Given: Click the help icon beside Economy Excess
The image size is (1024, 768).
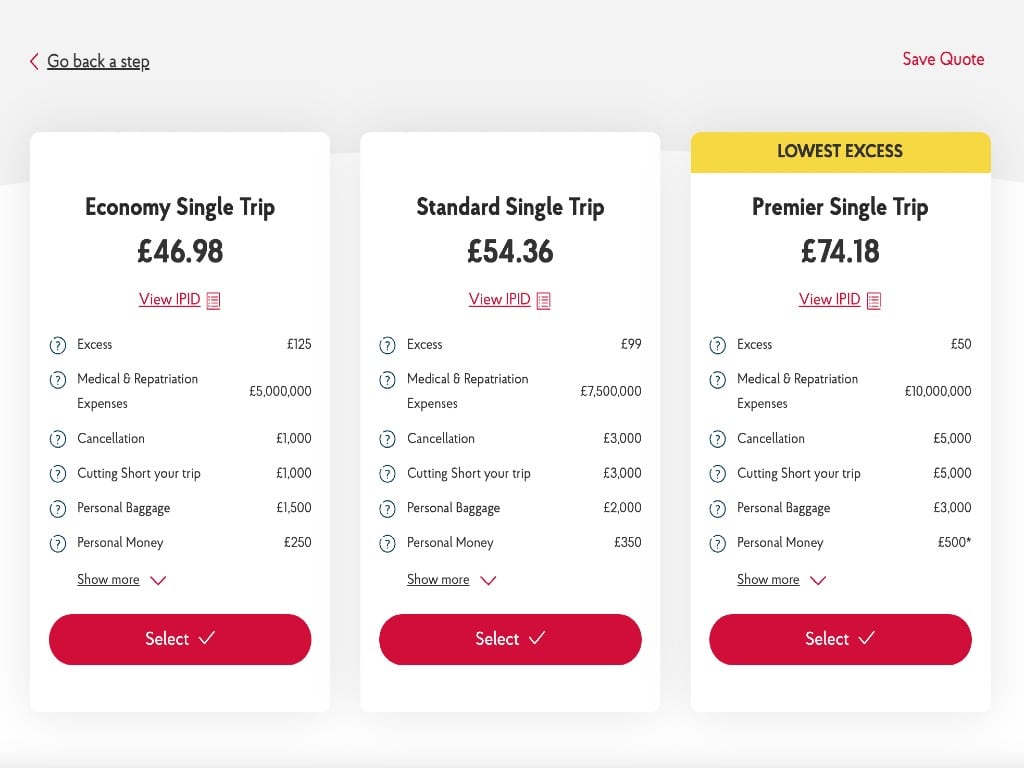Looking at the screenshot, I should 57,344.
